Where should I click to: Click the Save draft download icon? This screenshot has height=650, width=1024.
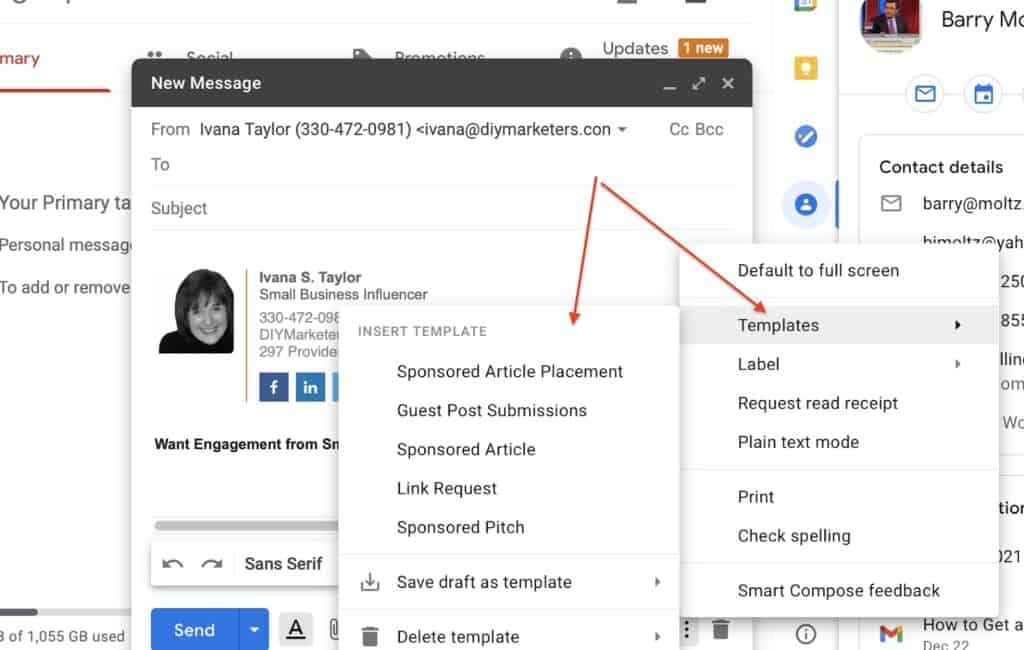(370, 582)
